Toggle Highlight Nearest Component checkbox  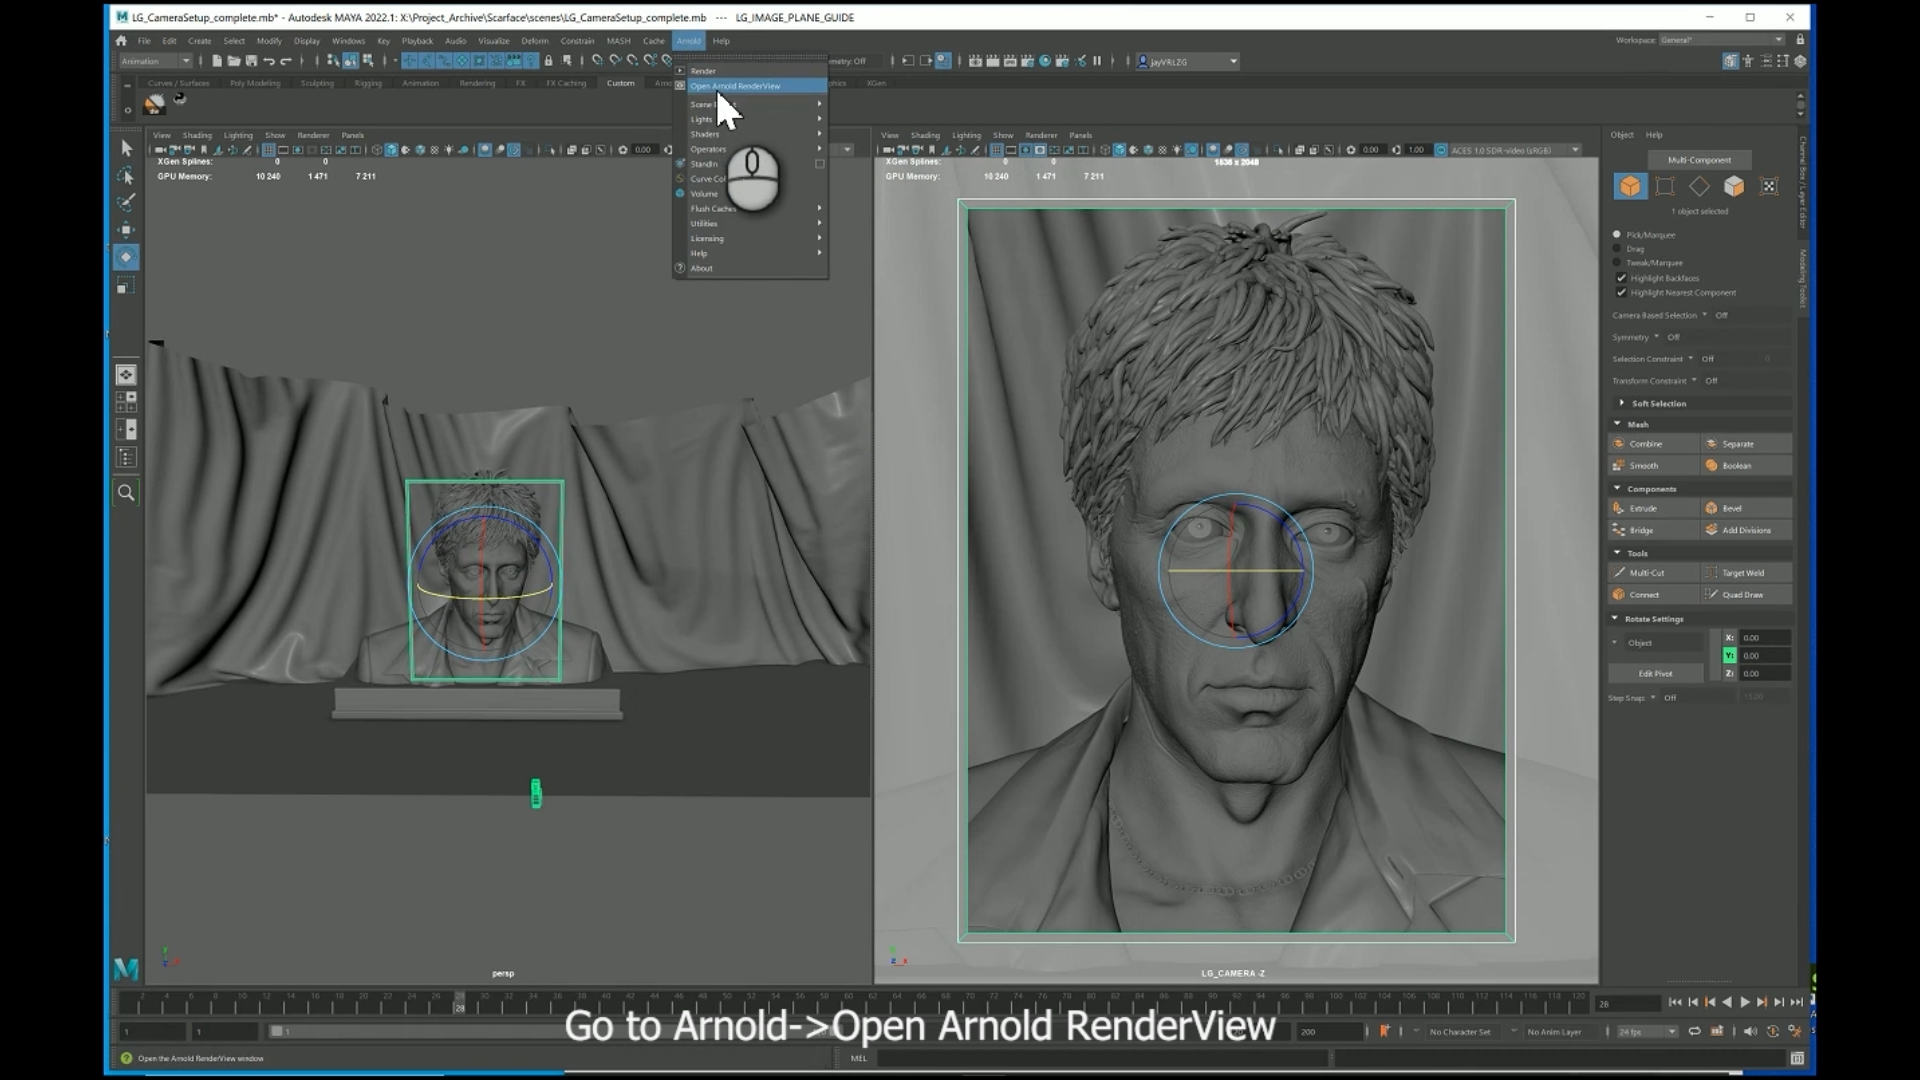click(1621, 293)
